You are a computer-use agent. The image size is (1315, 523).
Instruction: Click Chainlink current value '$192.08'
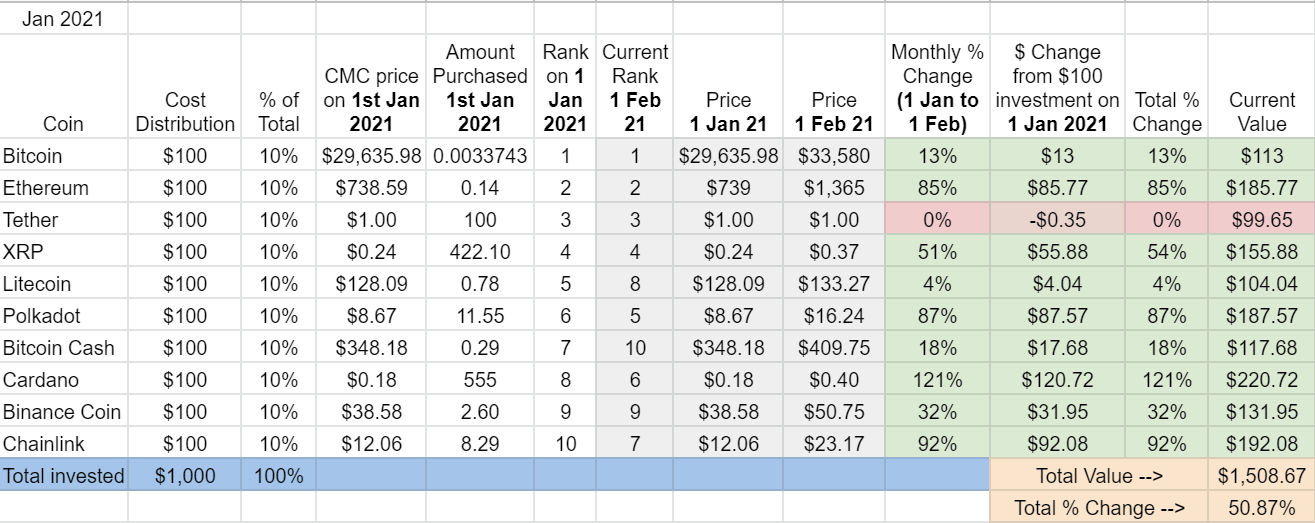[1261, 443]
